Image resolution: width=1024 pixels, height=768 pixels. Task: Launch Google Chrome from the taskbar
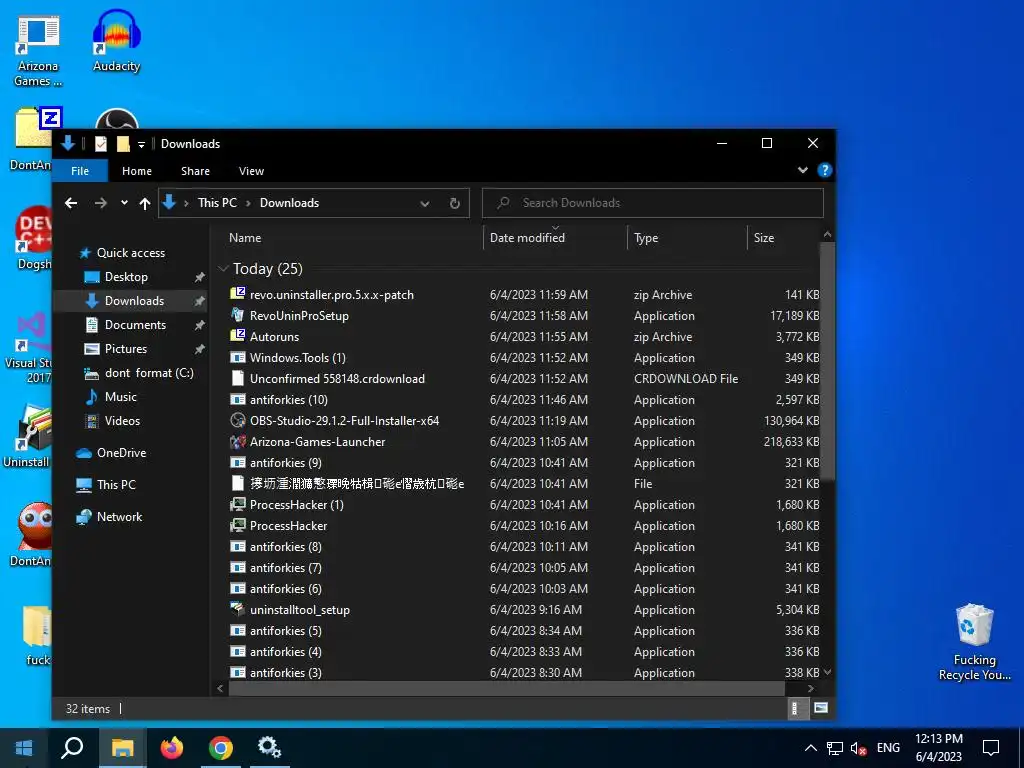pos(221,748)
